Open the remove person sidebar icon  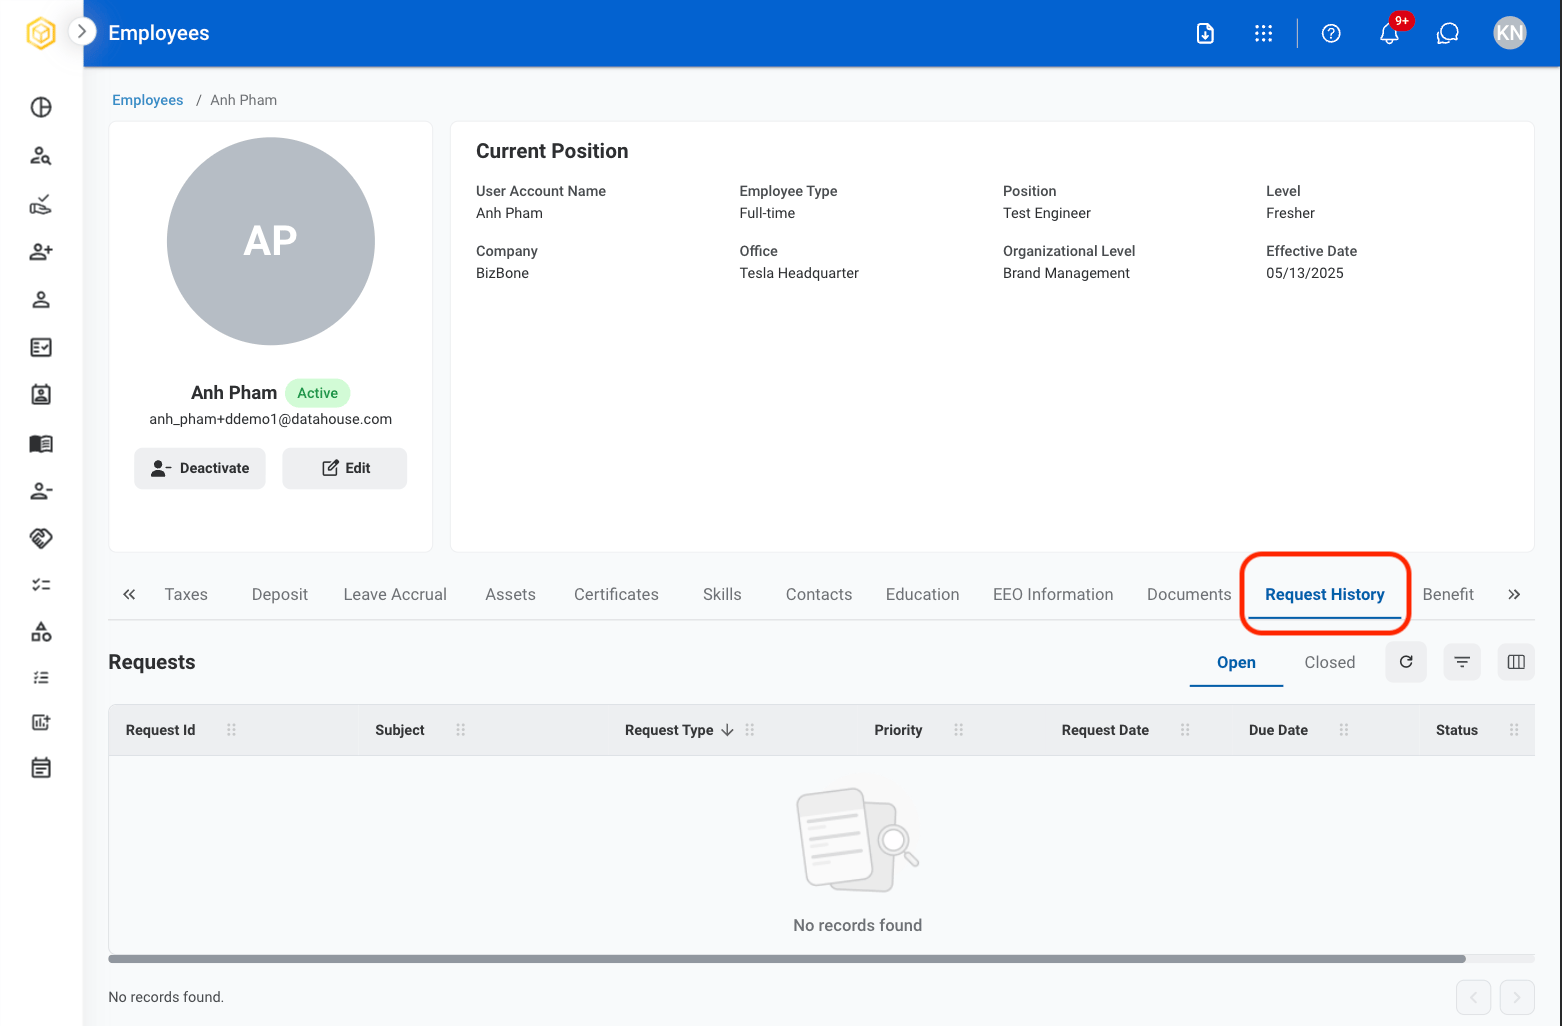point(41,491)
